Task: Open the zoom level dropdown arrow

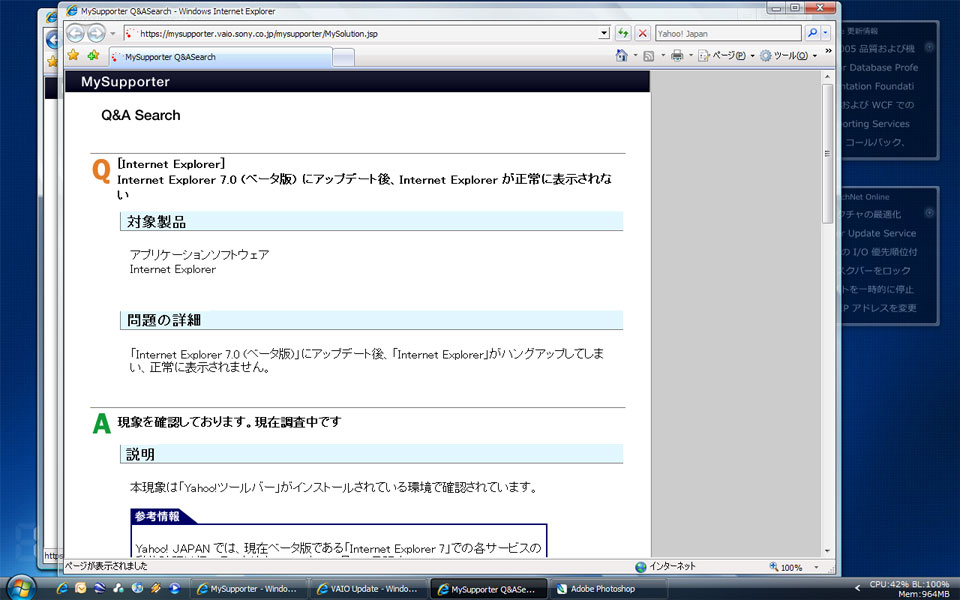Action: click(816, 568)
